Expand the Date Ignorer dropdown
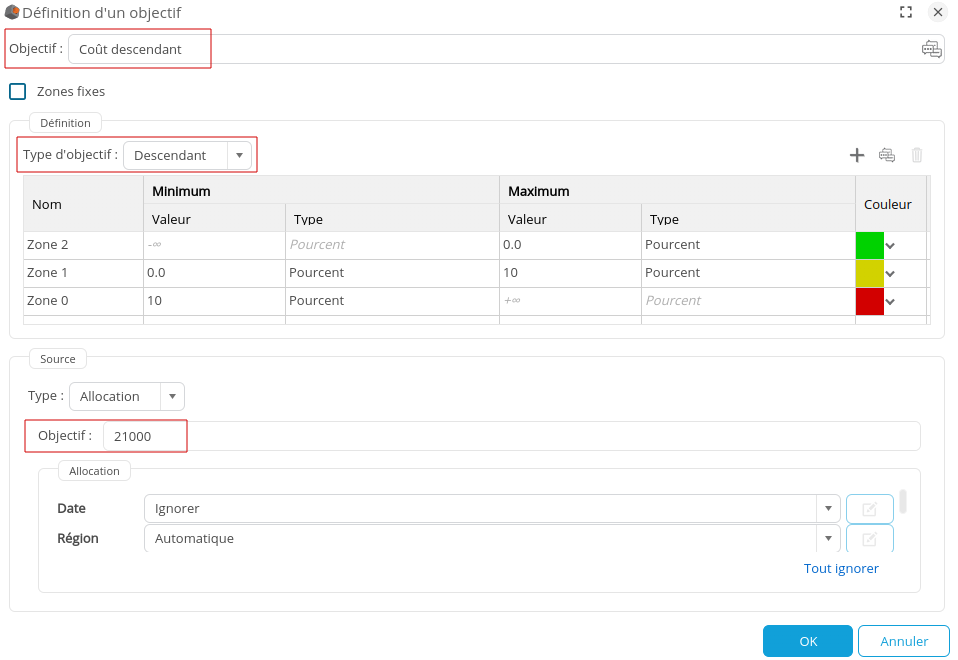 pos(827,509)
